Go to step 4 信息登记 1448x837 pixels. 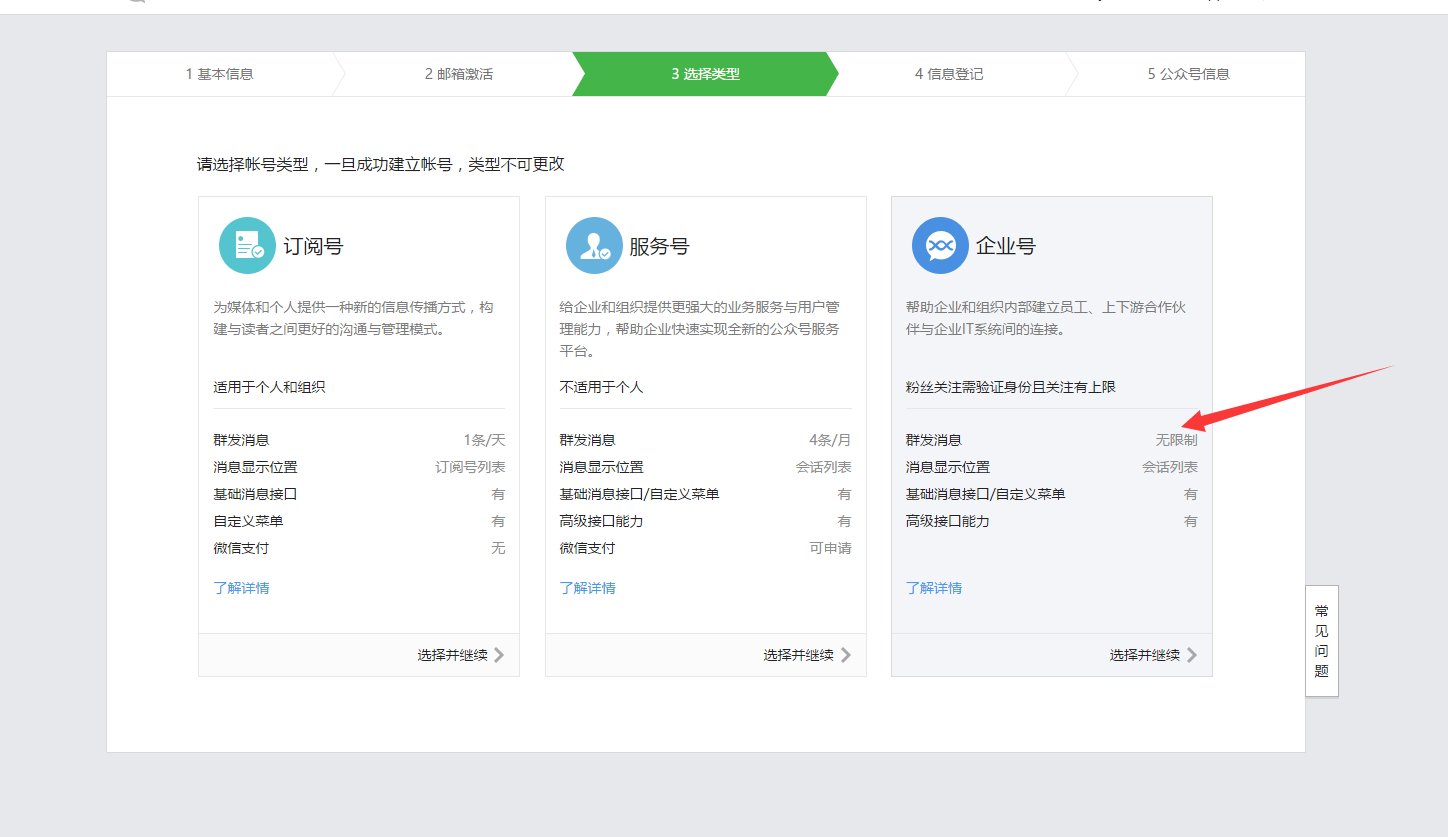click(949, 74)
